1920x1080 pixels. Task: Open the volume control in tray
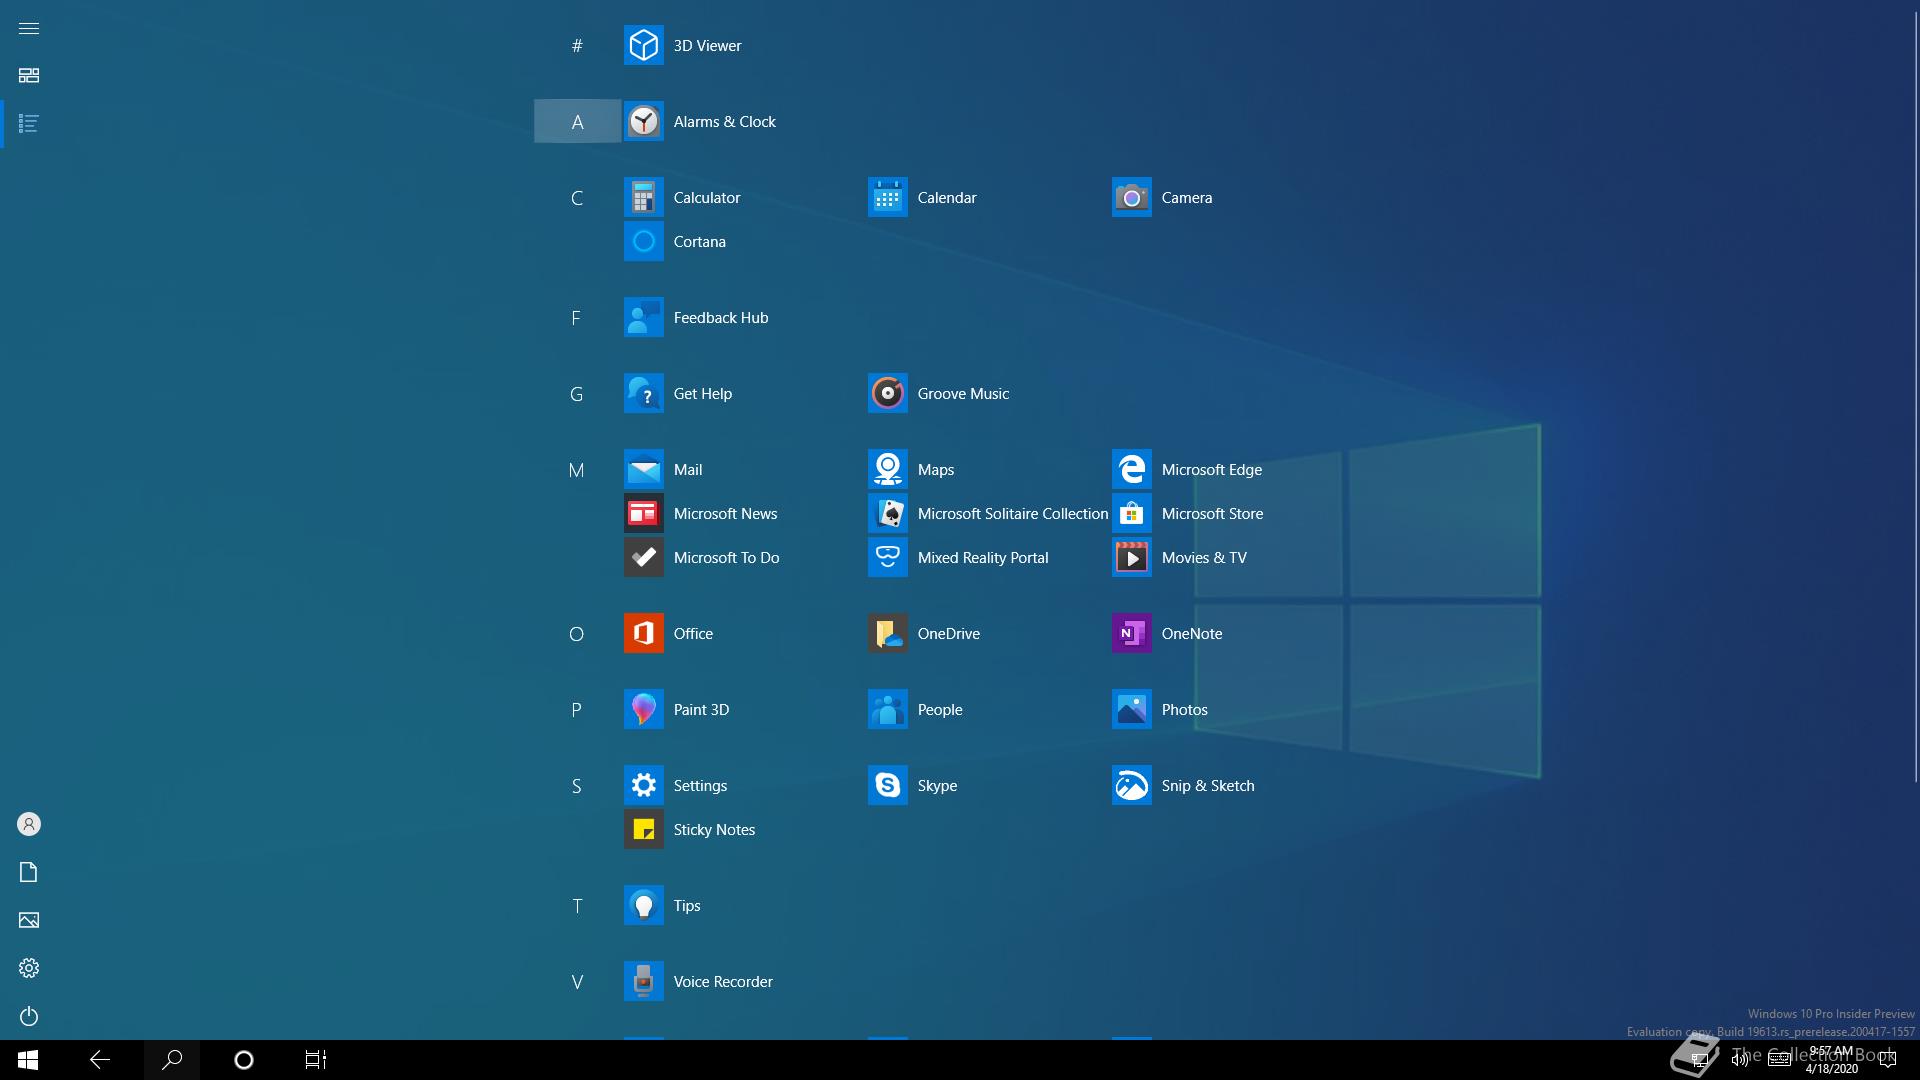1740,1060
